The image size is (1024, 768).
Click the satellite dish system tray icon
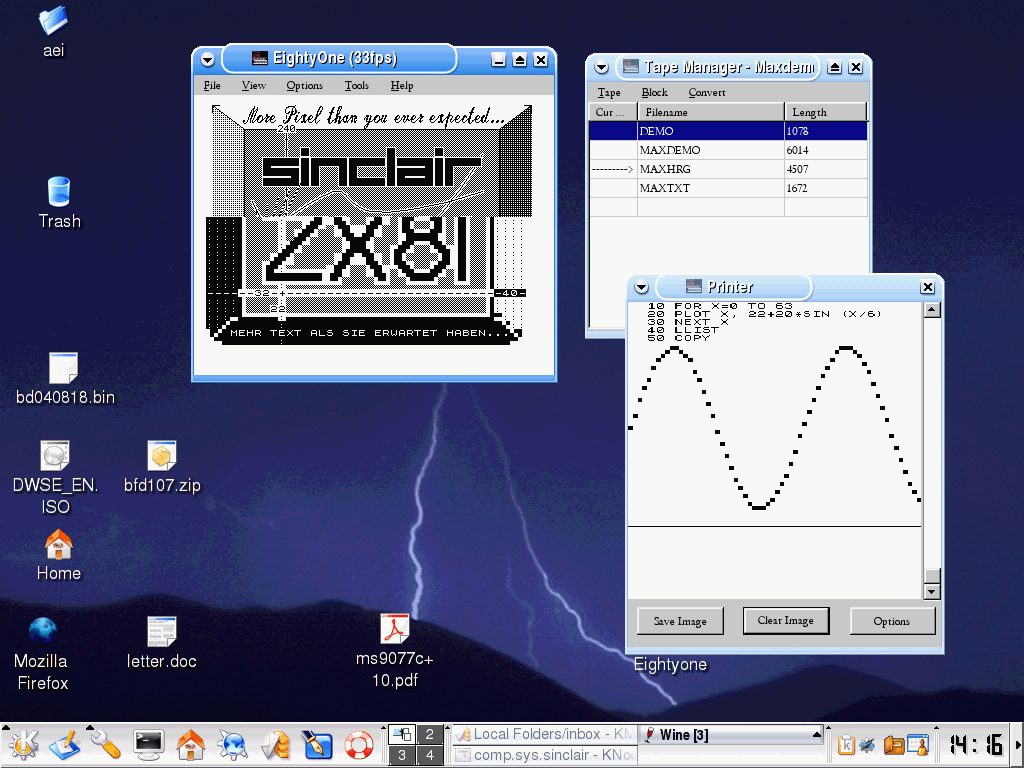pyautogui.click(x=867, y=744)
